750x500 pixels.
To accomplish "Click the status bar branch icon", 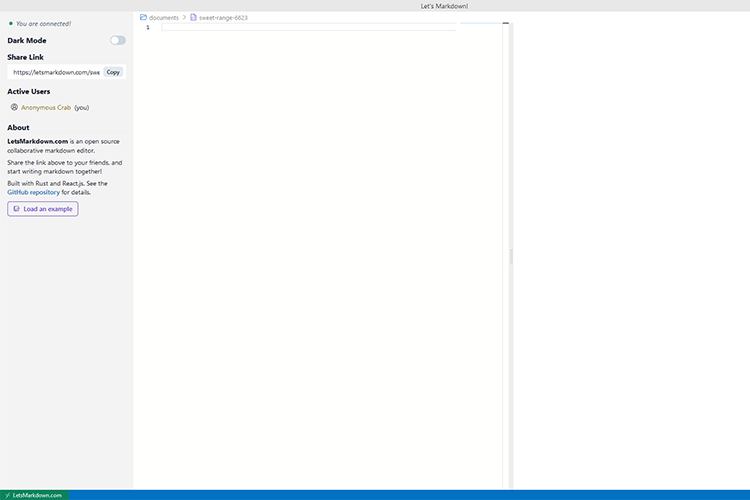I will (x=7, y=495).
